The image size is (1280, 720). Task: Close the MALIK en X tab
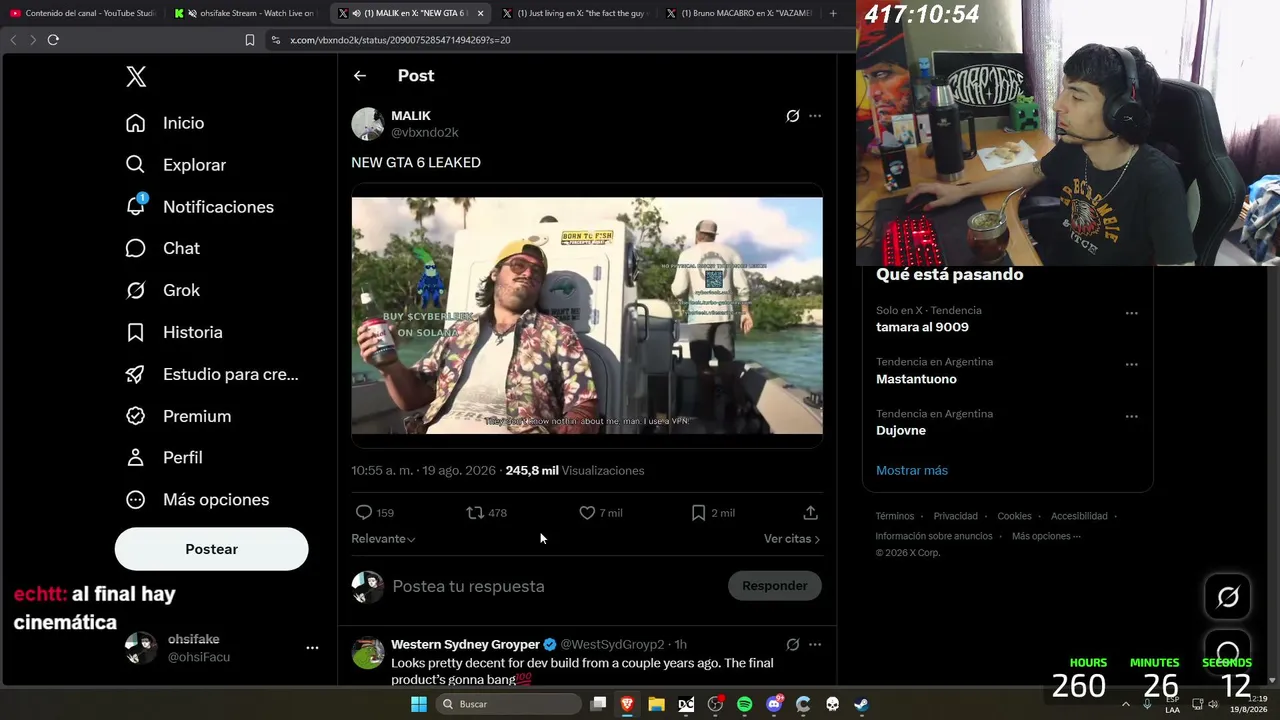(x=481, y=13)
